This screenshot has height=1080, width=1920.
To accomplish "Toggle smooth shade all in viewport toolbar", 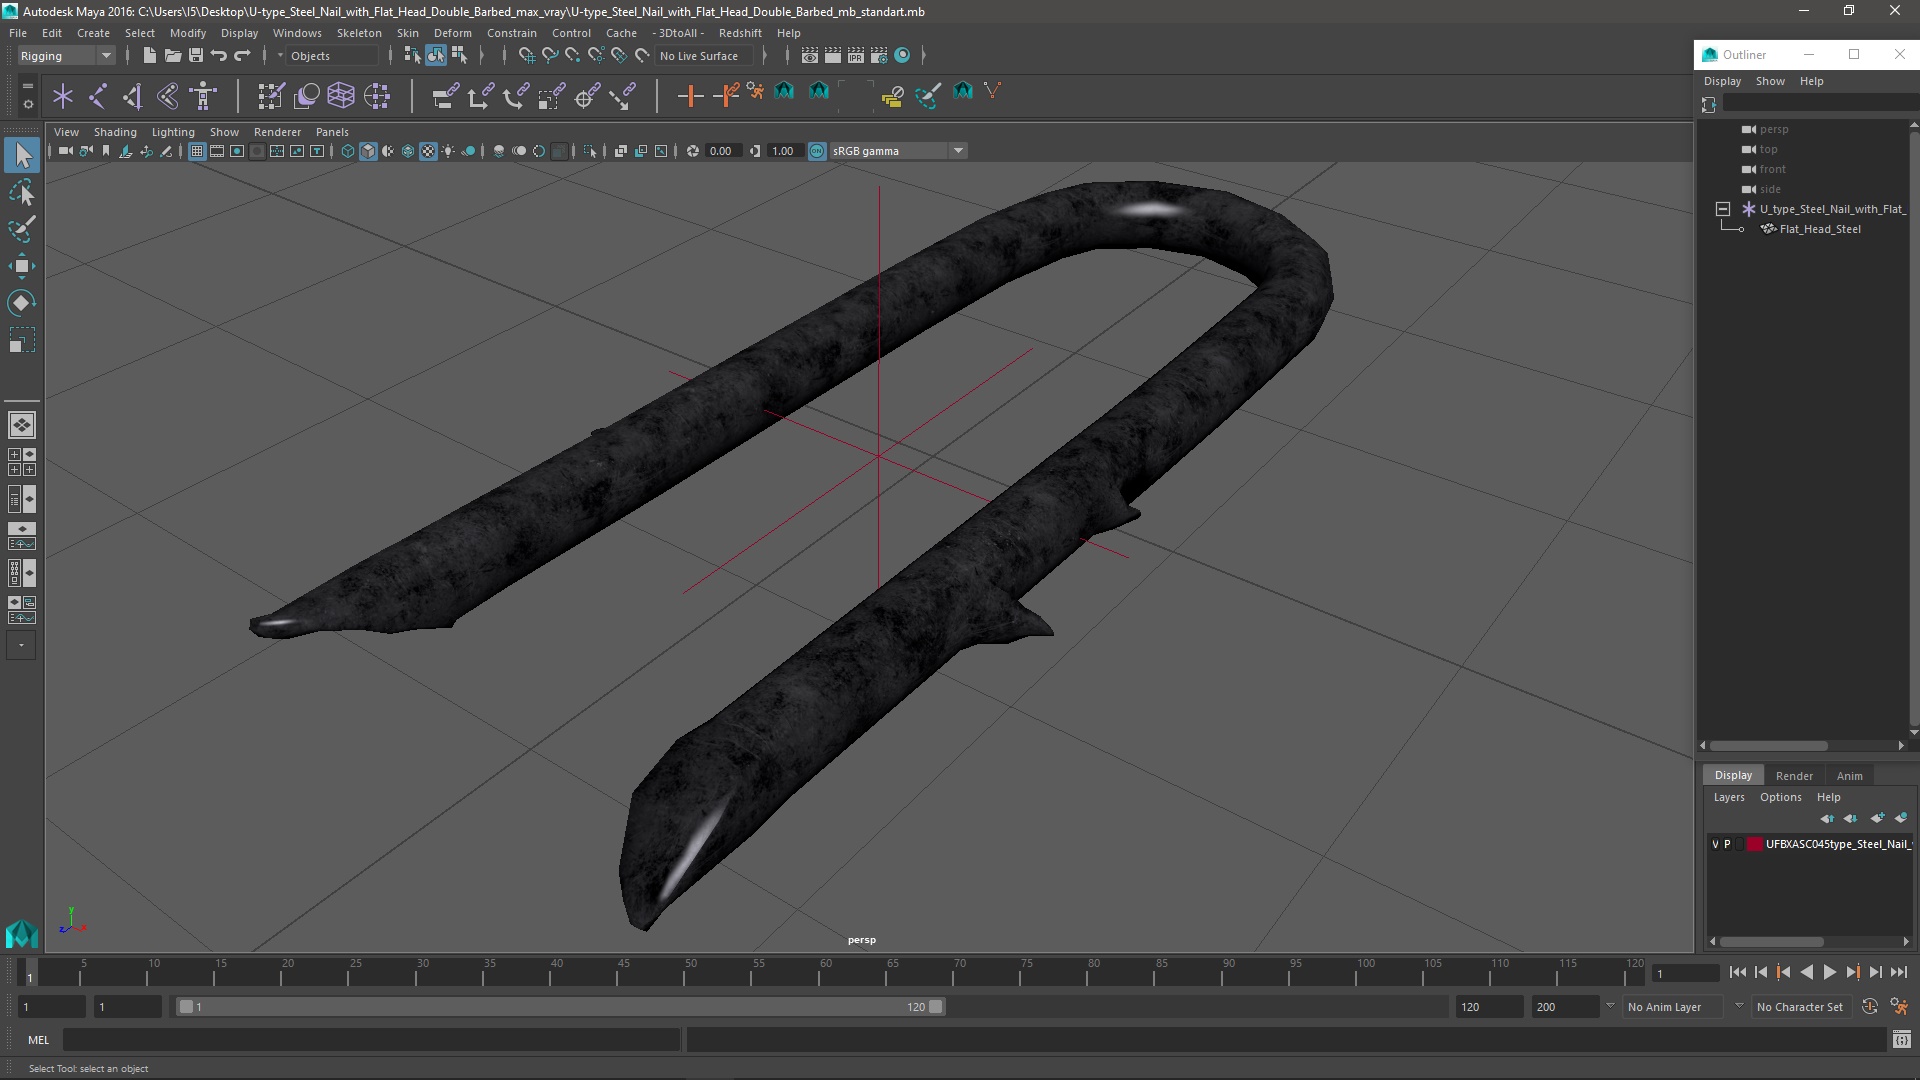I will pyautogui.click(x=368, y=151).
